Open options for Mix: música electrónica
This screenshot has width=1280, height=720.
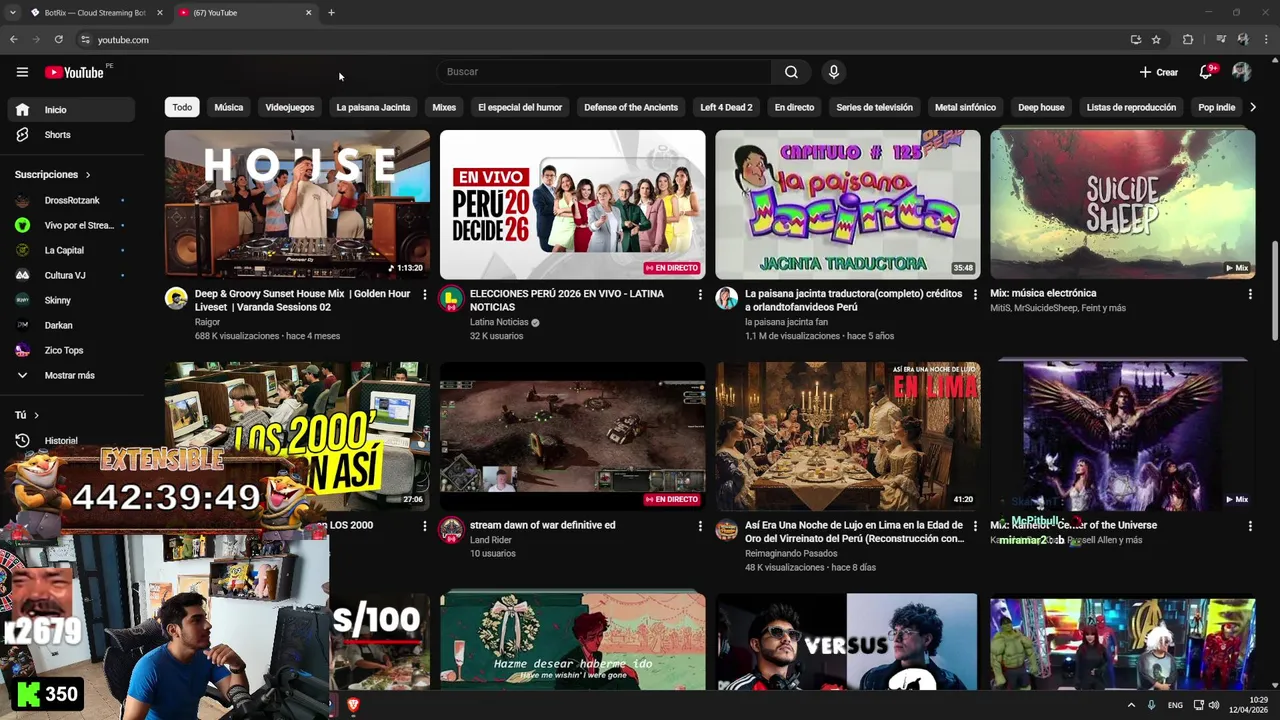tap(1249, 295)
